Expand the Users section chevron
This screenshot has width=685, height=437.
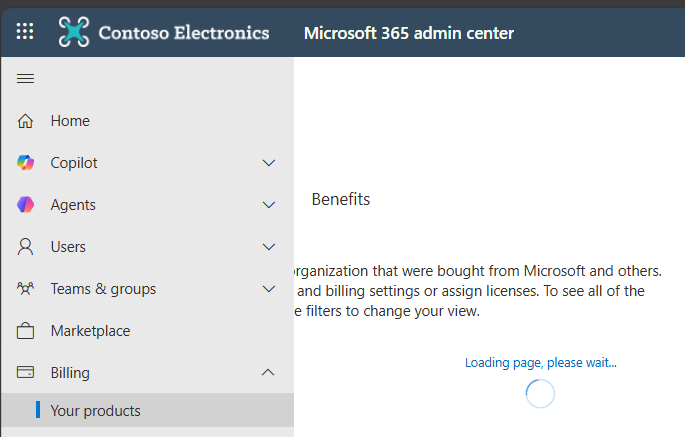coord(268,247)
